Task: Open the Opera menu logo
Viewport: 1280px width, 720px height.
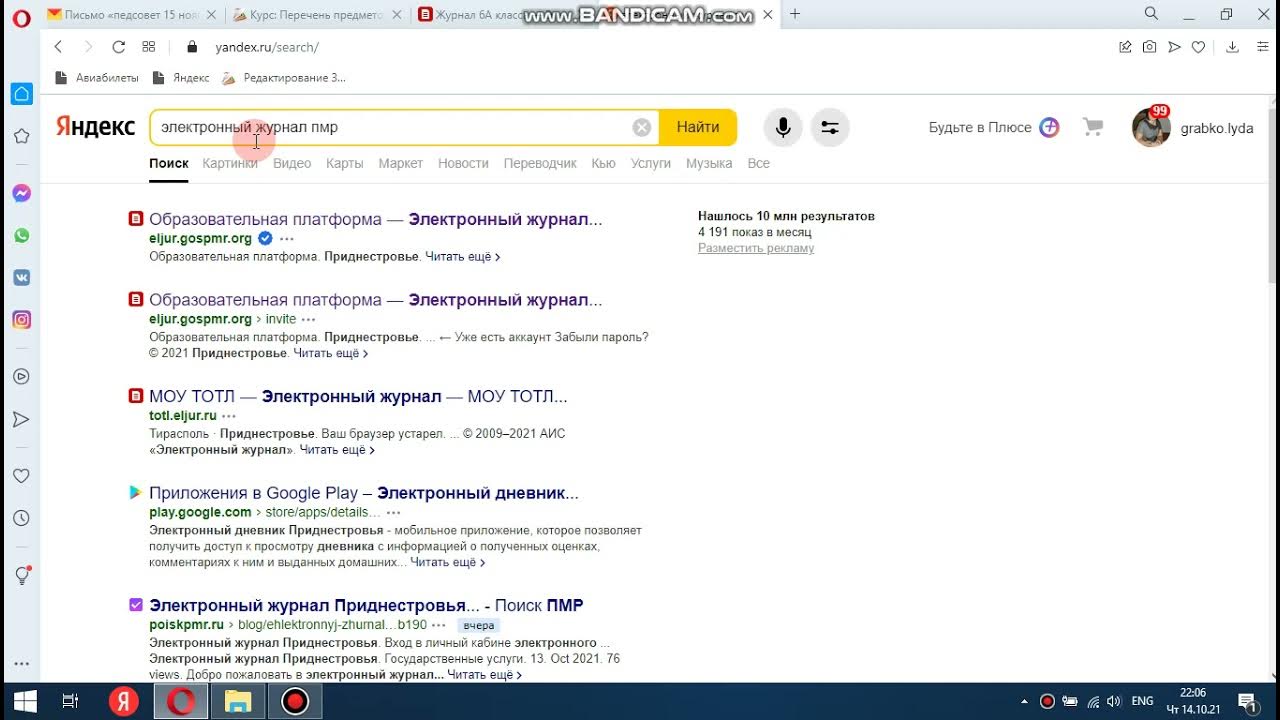Action: (21, 17)
